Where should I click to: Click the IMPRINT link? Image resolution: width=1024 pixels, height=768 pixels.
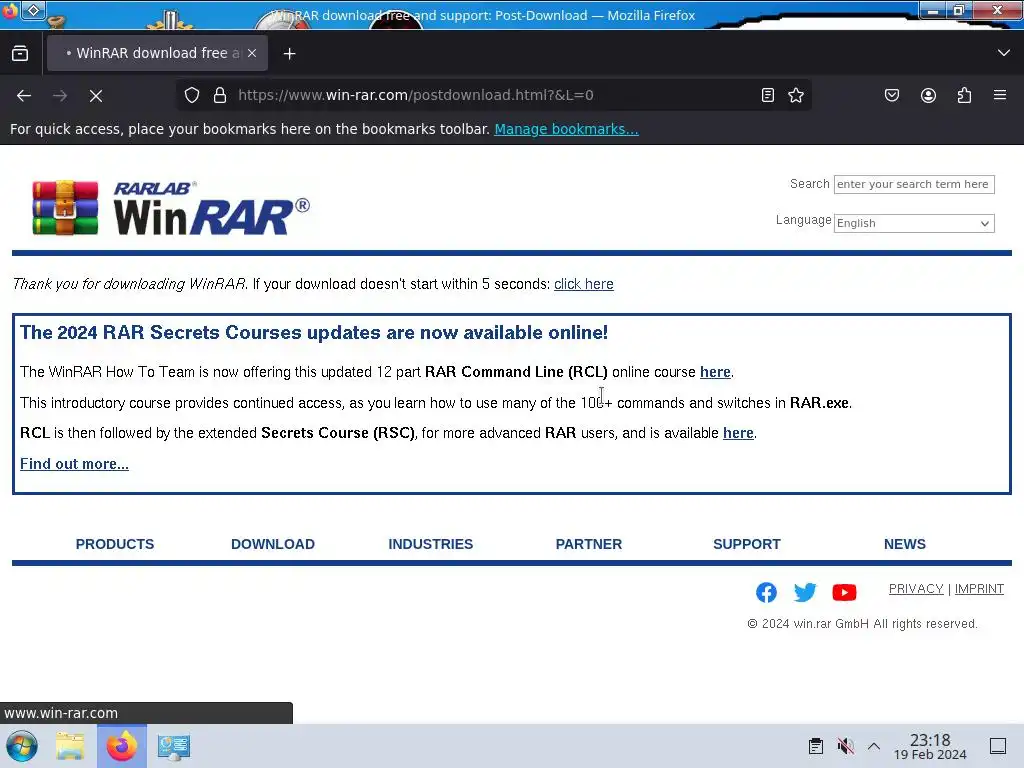979,589
